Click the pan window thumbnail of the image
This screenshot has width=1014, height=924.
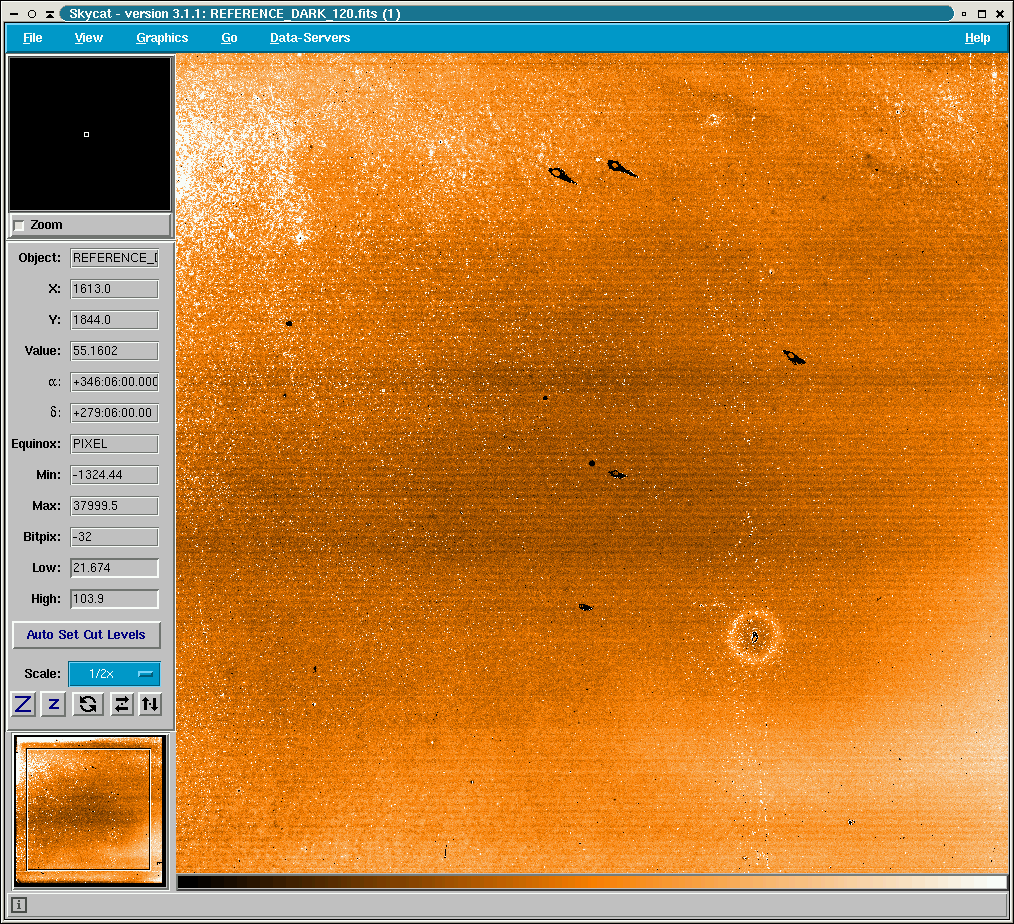pyautogui.click(x=89, y=810)
